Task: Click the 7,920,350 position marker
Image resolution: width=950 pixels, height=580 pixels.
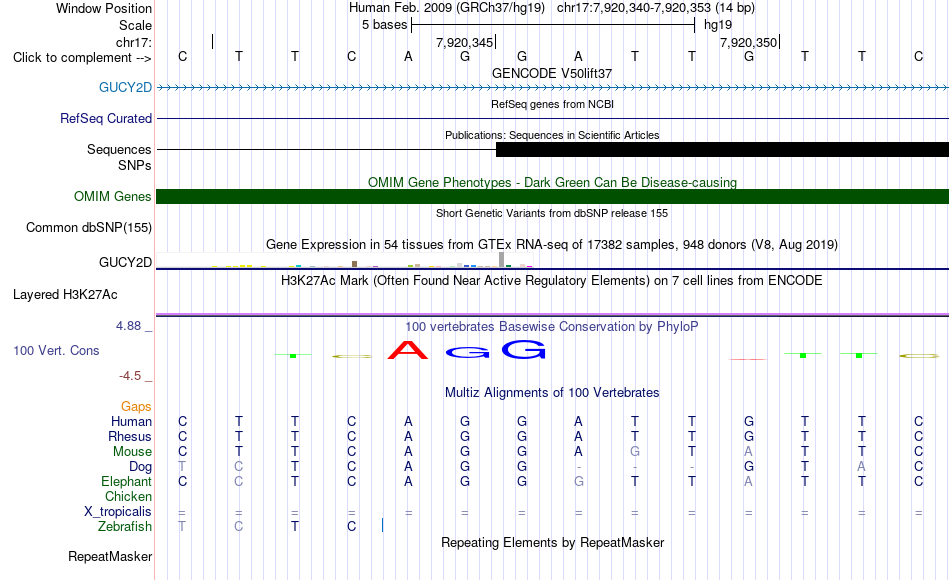Action: tap(748, 43)
